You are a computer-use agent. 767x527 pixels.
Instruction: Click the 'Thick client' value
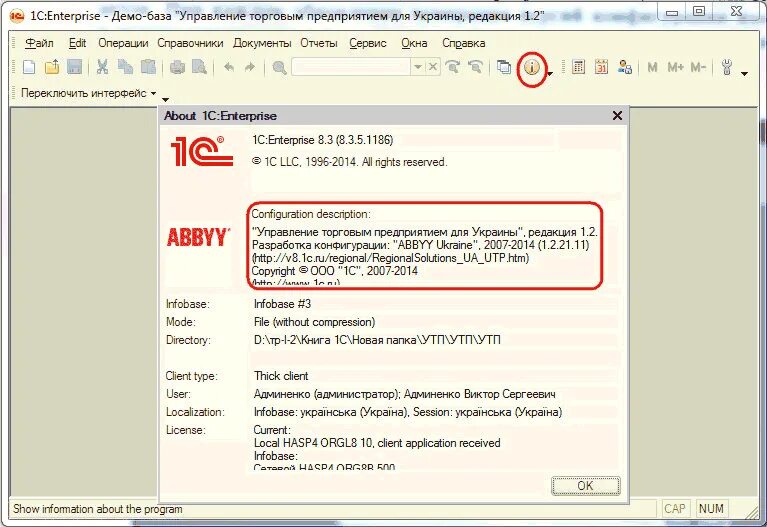pos(281,376)
